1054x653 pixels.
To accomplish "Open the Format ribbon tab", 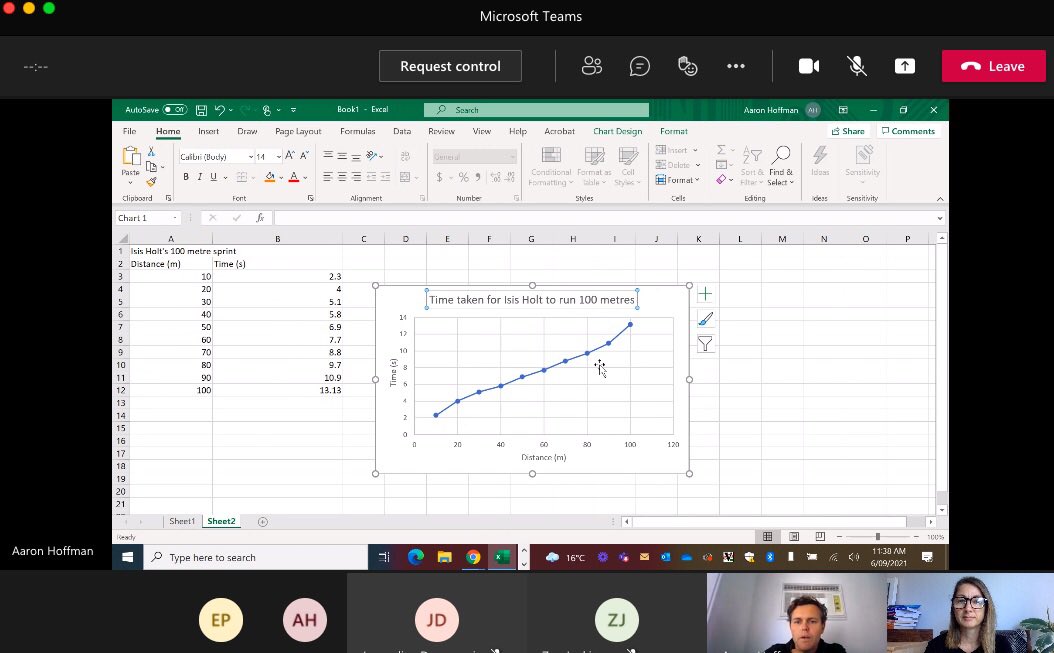I will (x=674, y=131).
